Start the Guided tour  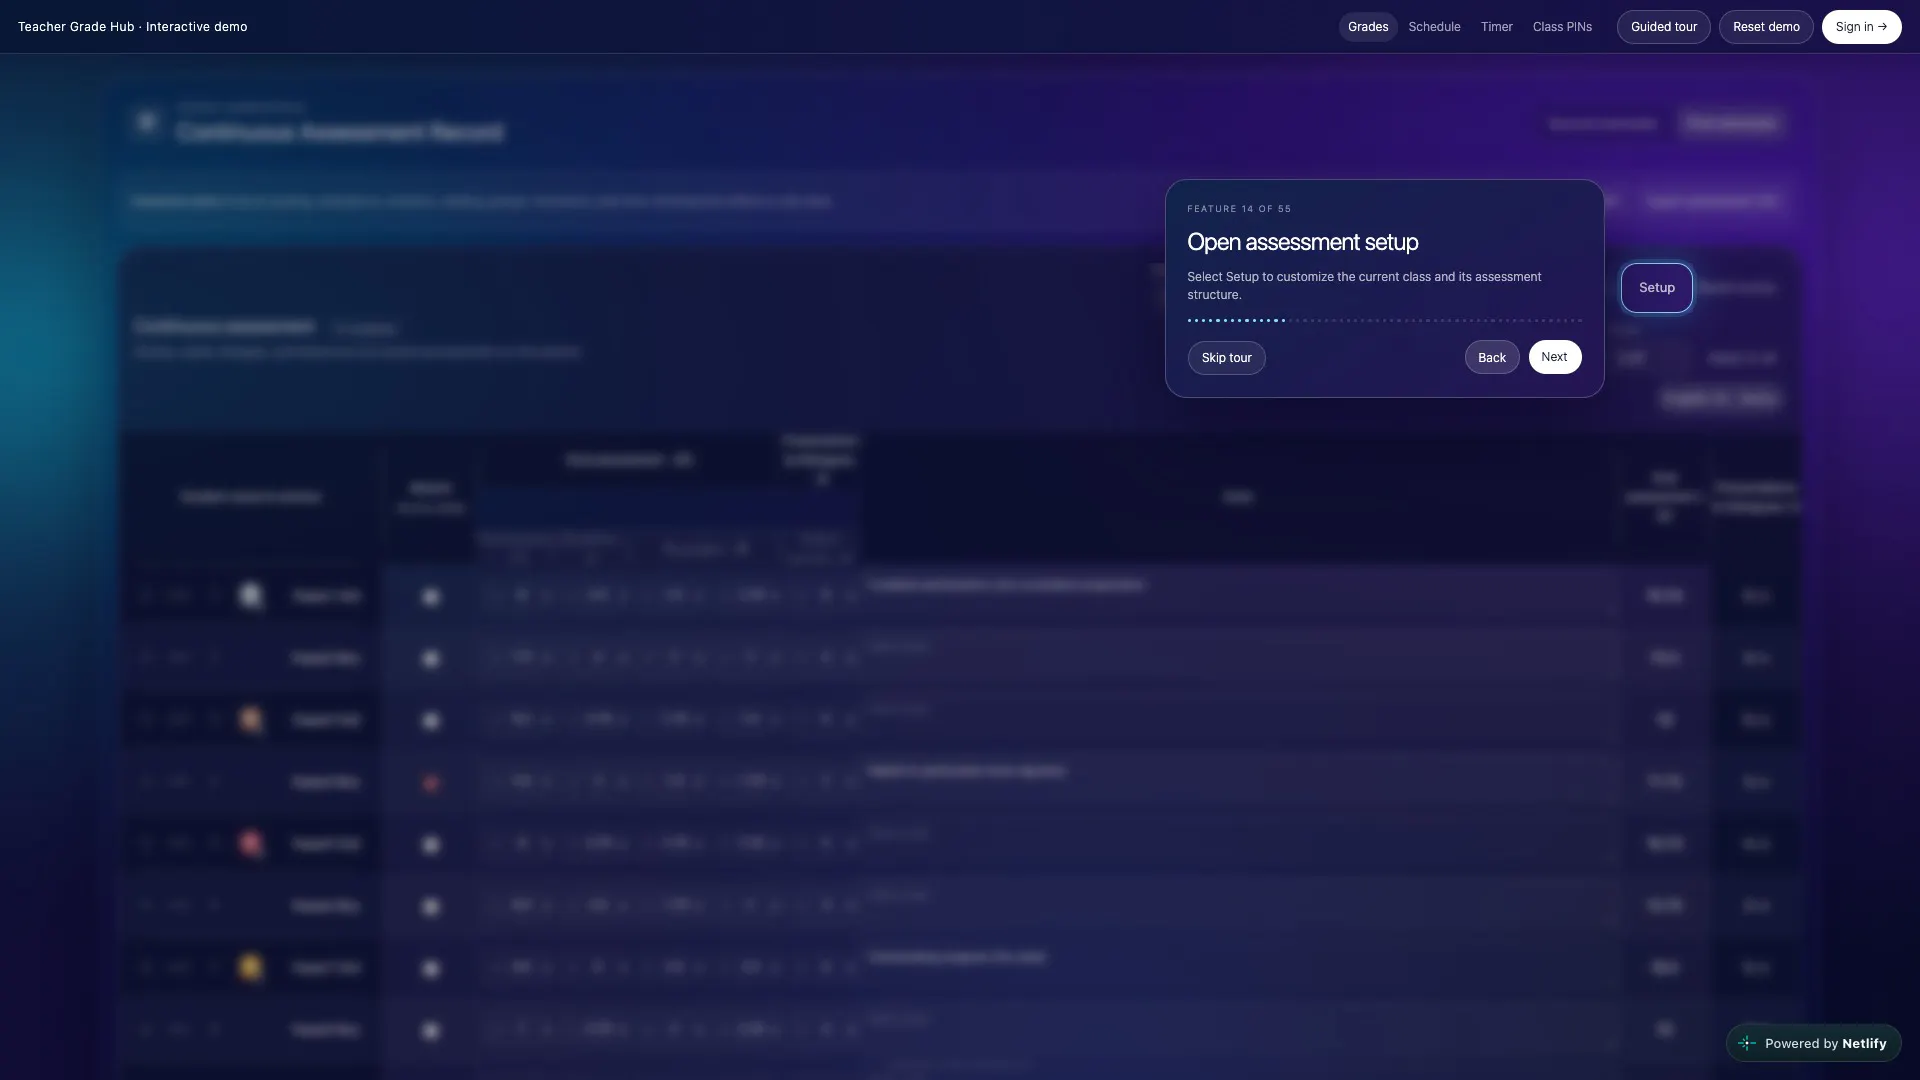[1663, 27]
